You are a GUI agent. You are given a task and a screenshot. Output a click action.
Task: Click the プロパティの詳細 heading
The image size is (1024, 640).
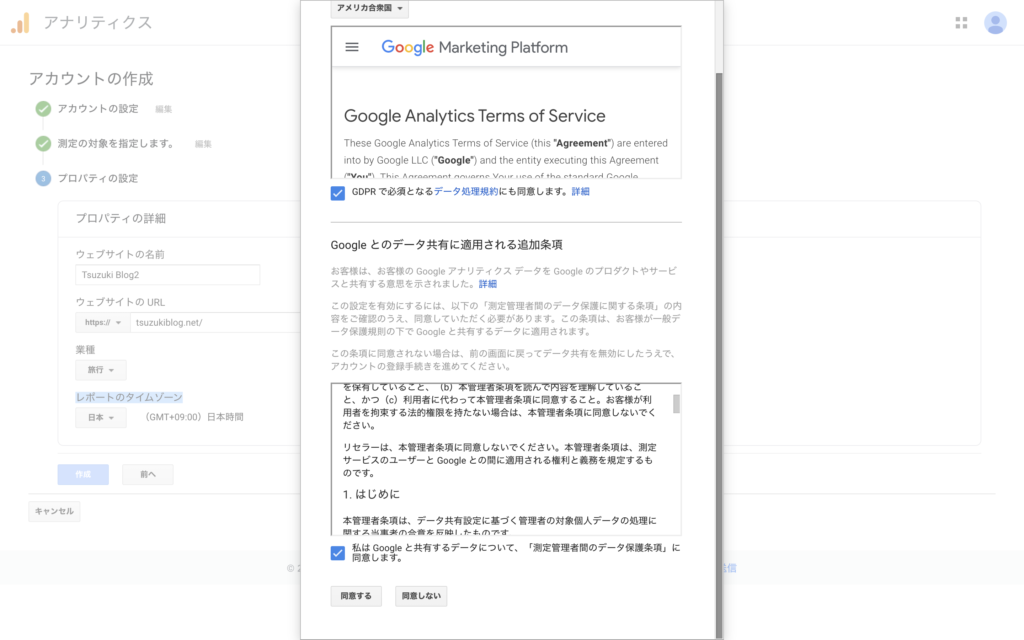pyautogui.click(x=121, y=219)
